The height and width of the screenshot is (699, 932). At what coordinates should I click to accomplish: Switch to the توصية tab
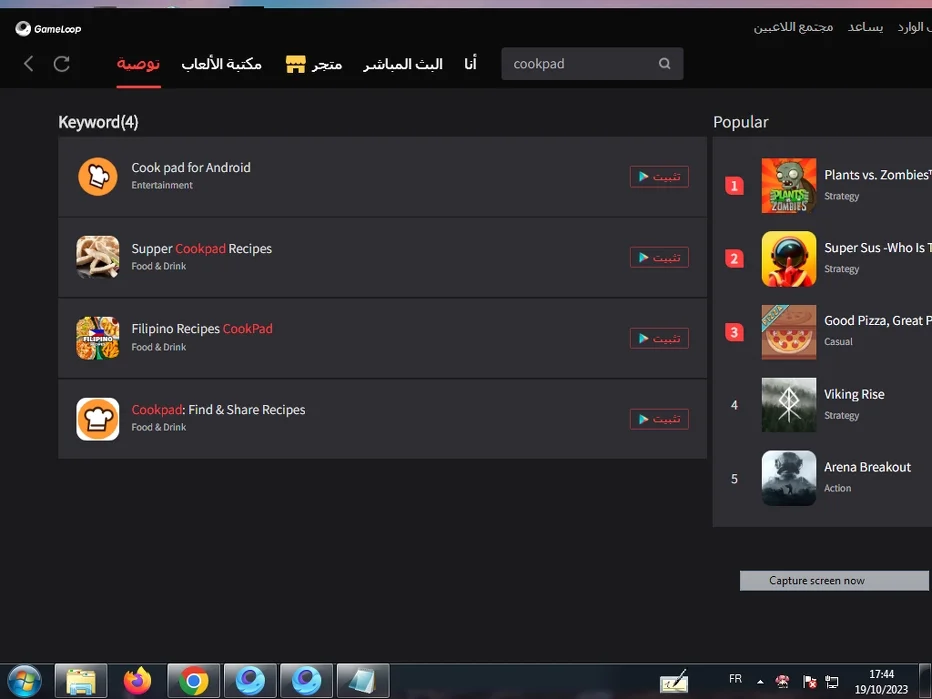point(138,64)
